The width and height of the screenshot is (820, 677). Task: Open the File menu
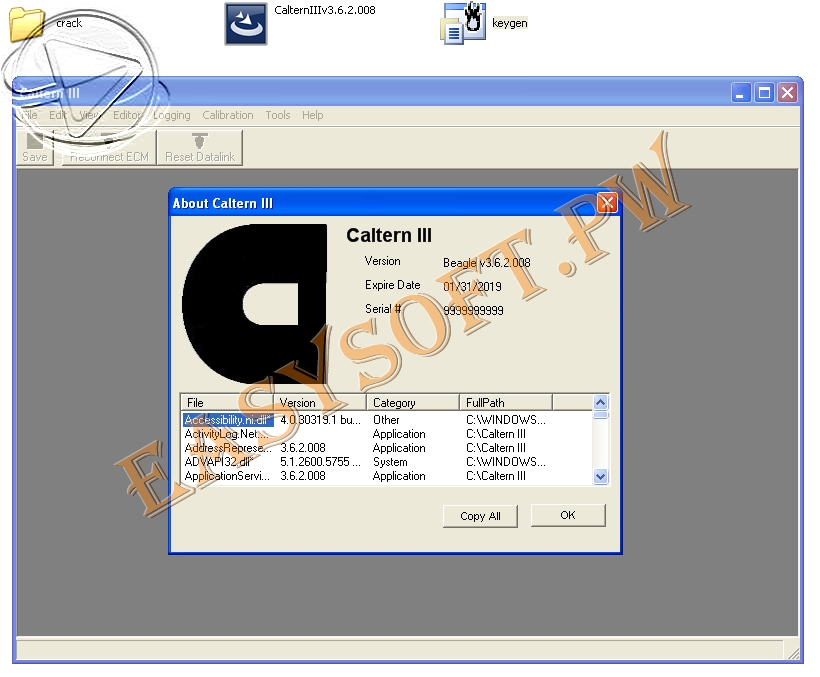[29, 115]
